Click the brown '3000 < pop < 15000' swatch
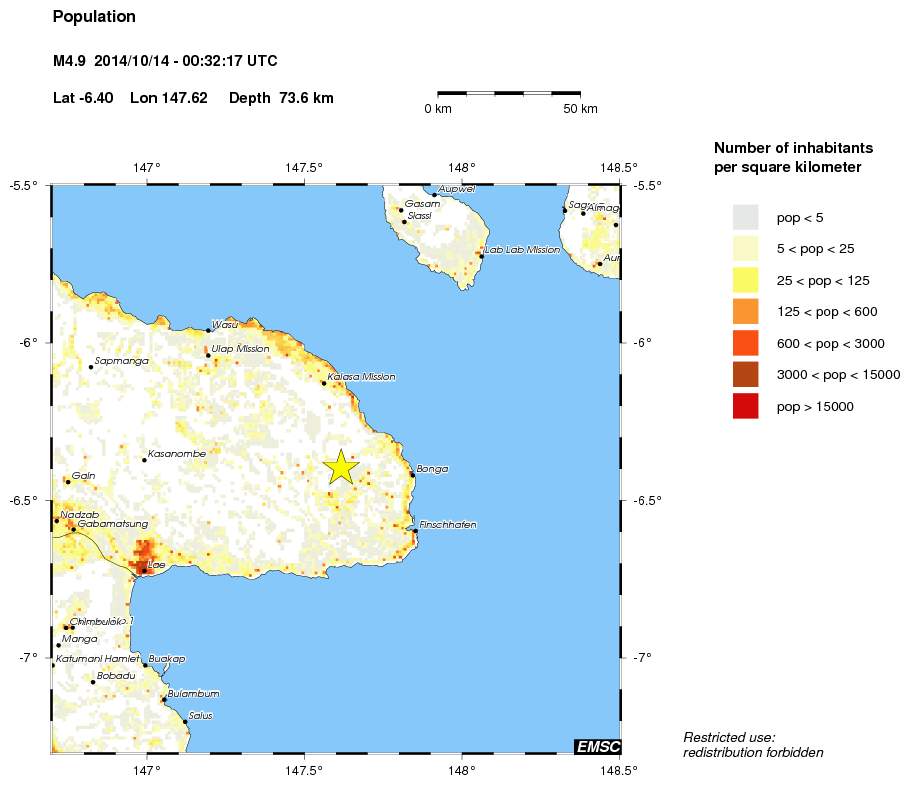Image resolution: width=910 pixels, height=785 pixels. click(x=745, y=374)
